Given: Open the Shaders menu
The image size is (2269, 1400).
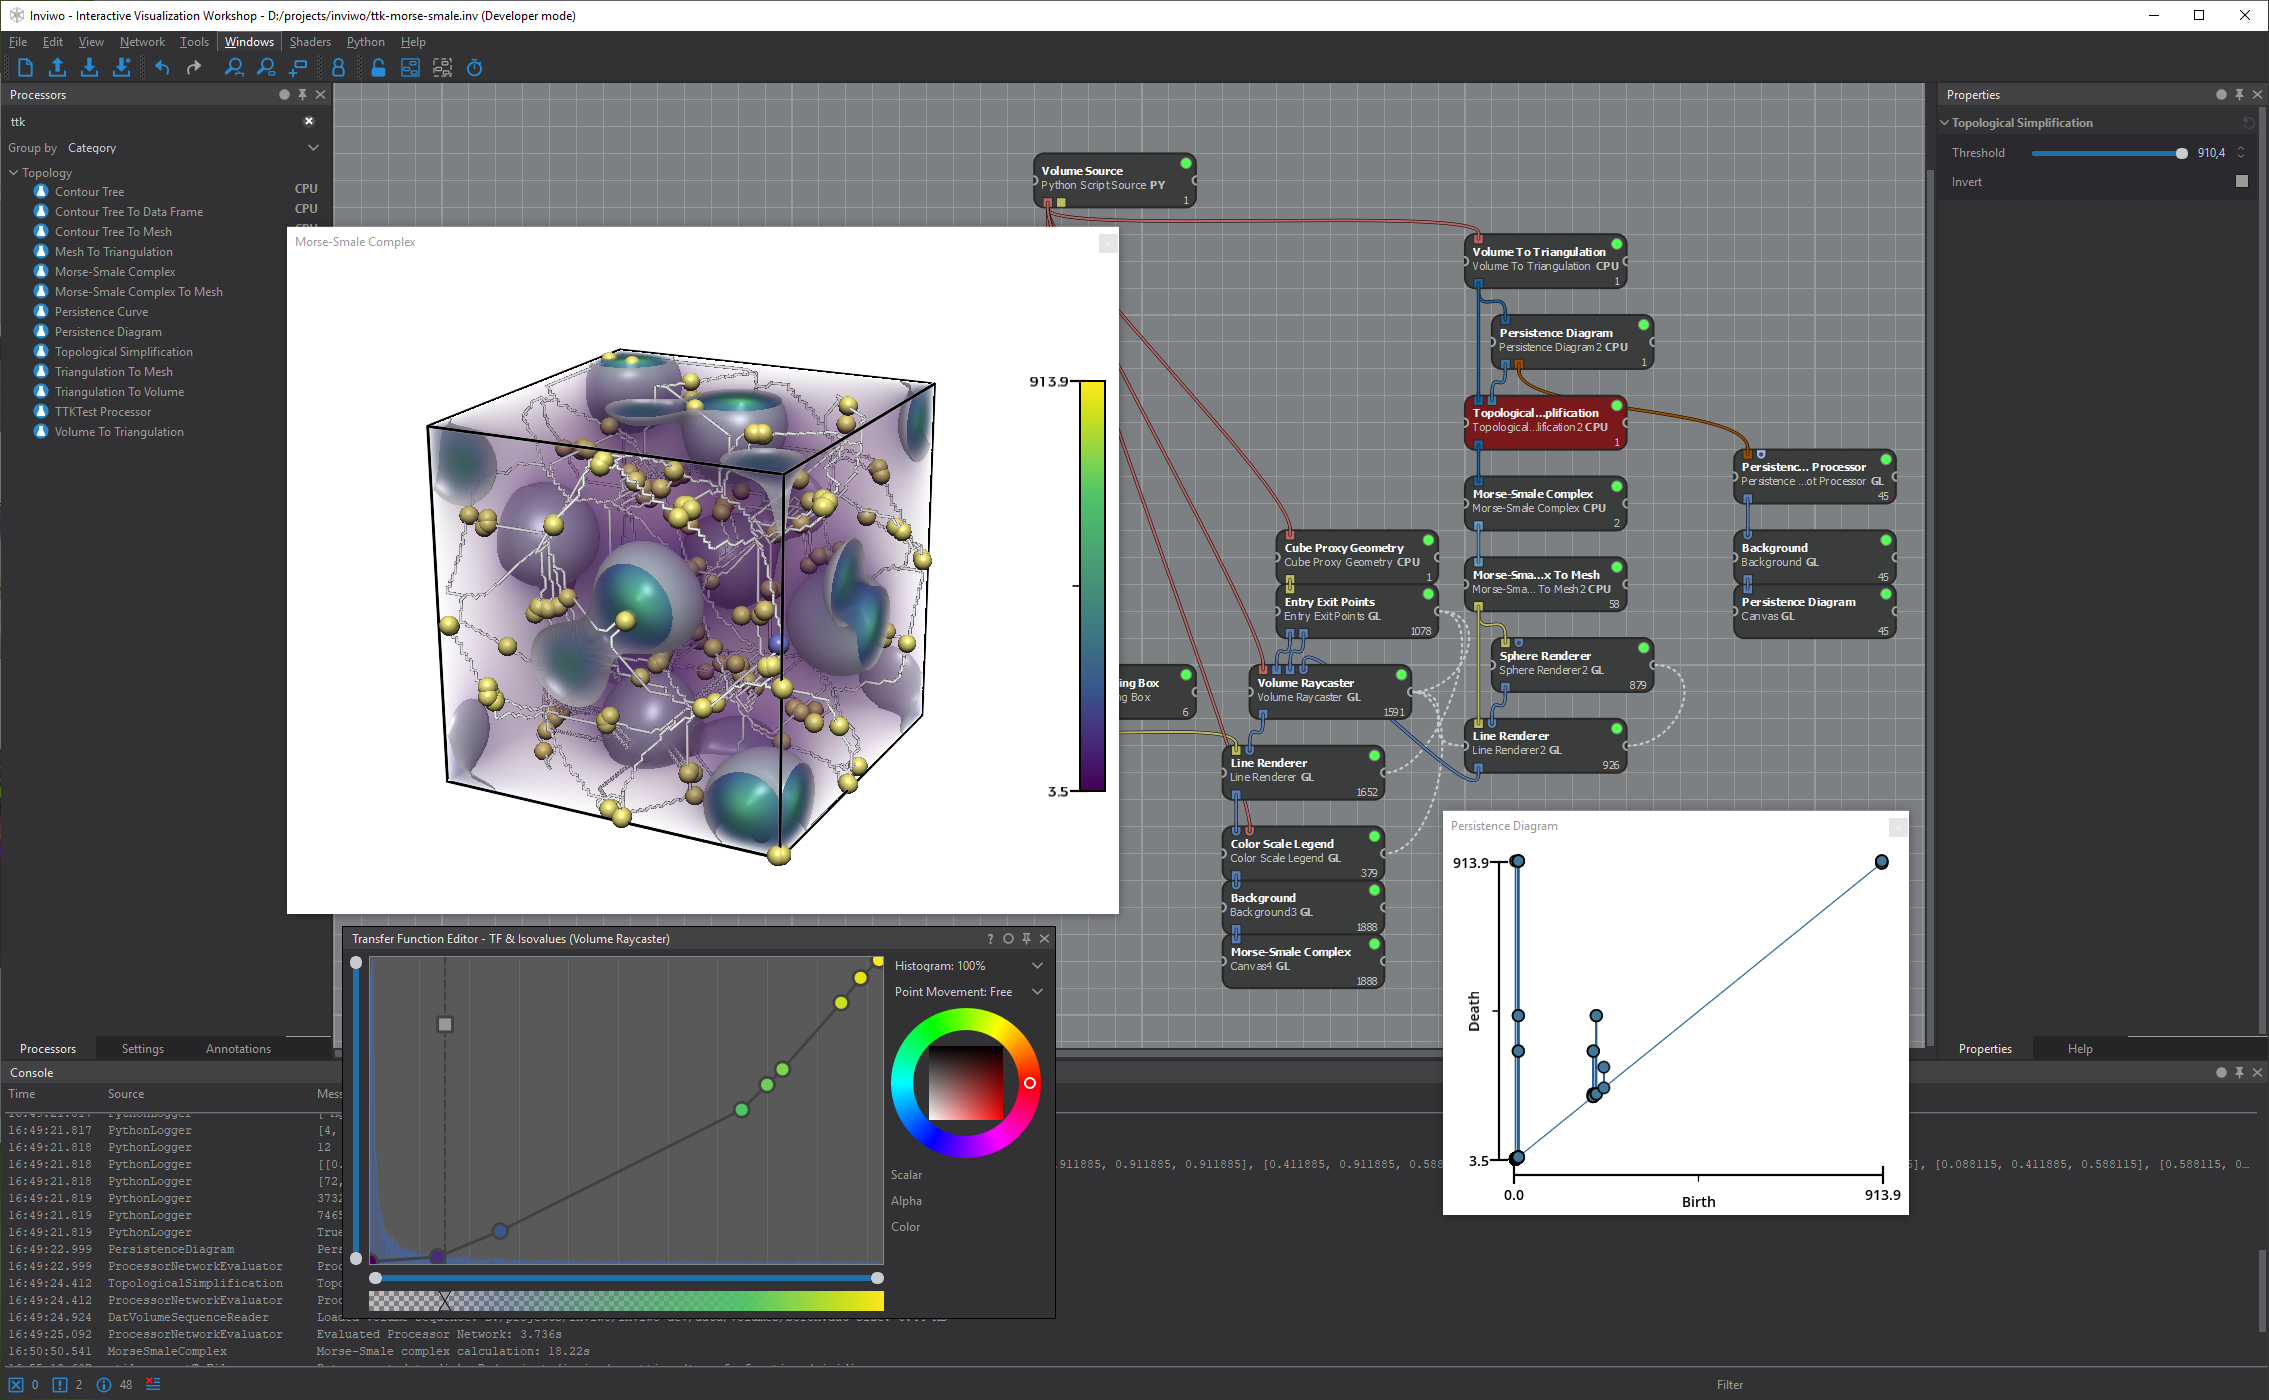Looking at the screenshot, I should [x=309, y=42].
